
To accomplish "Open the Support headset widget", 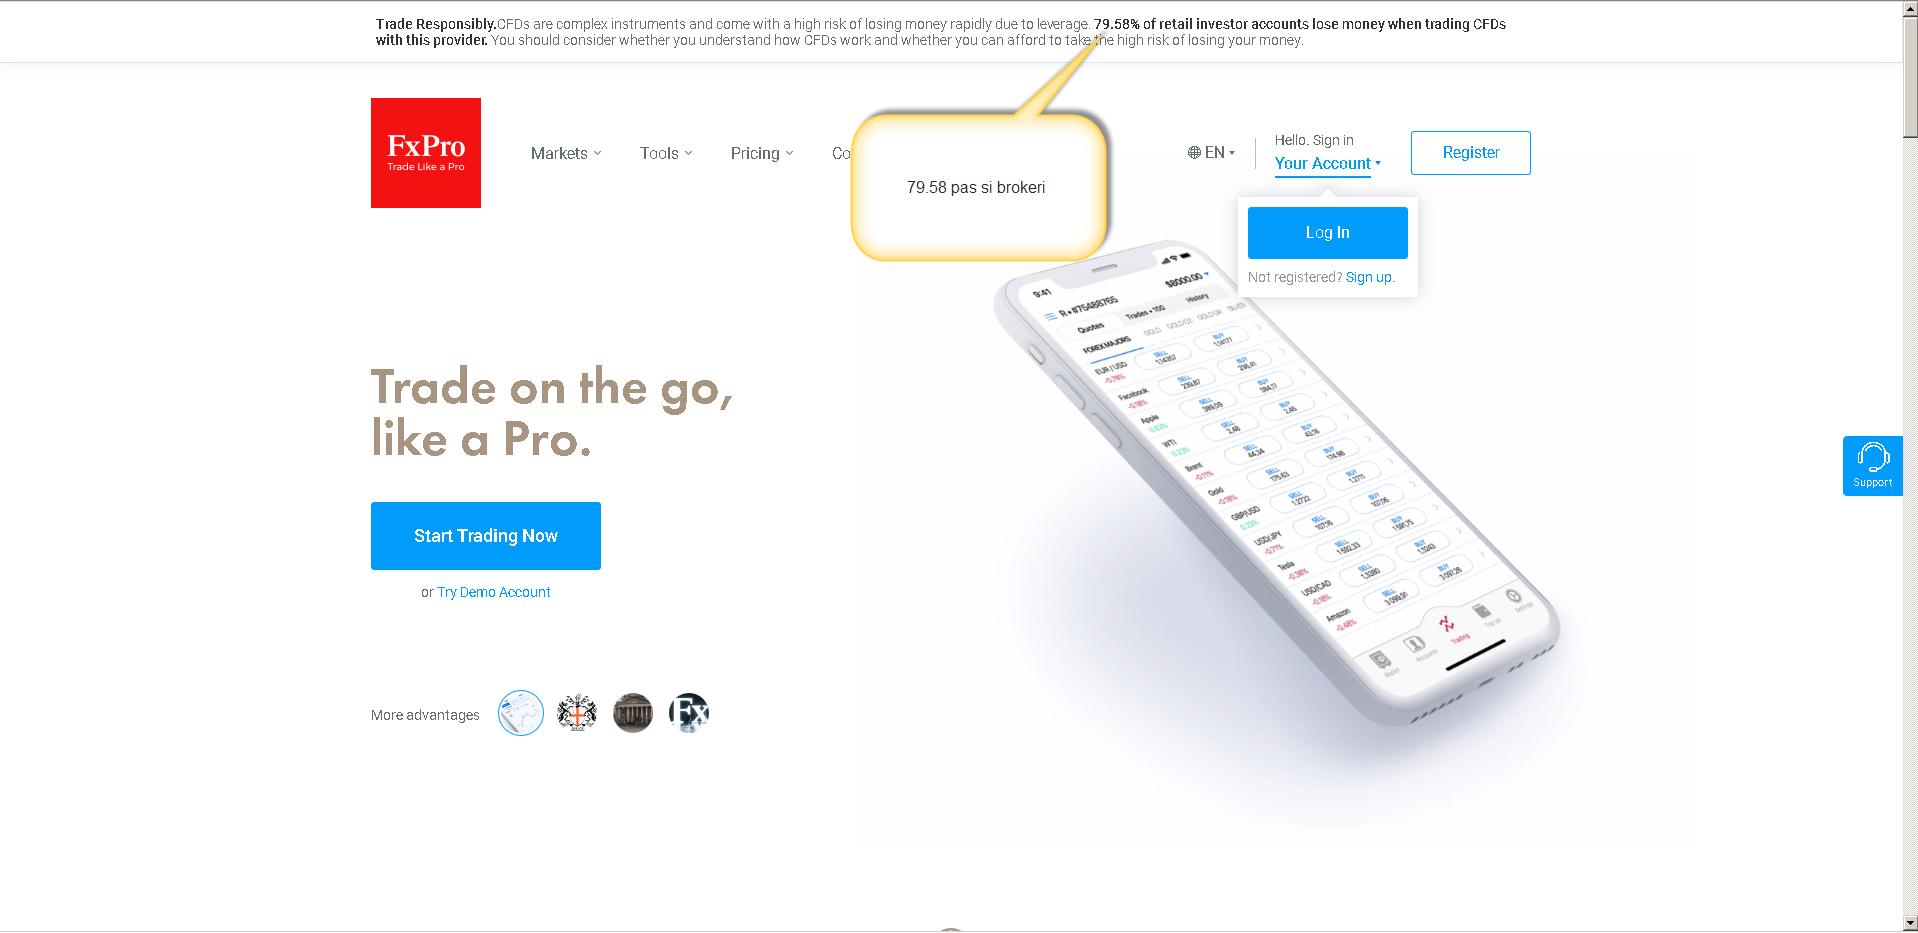I will 1872,466.
